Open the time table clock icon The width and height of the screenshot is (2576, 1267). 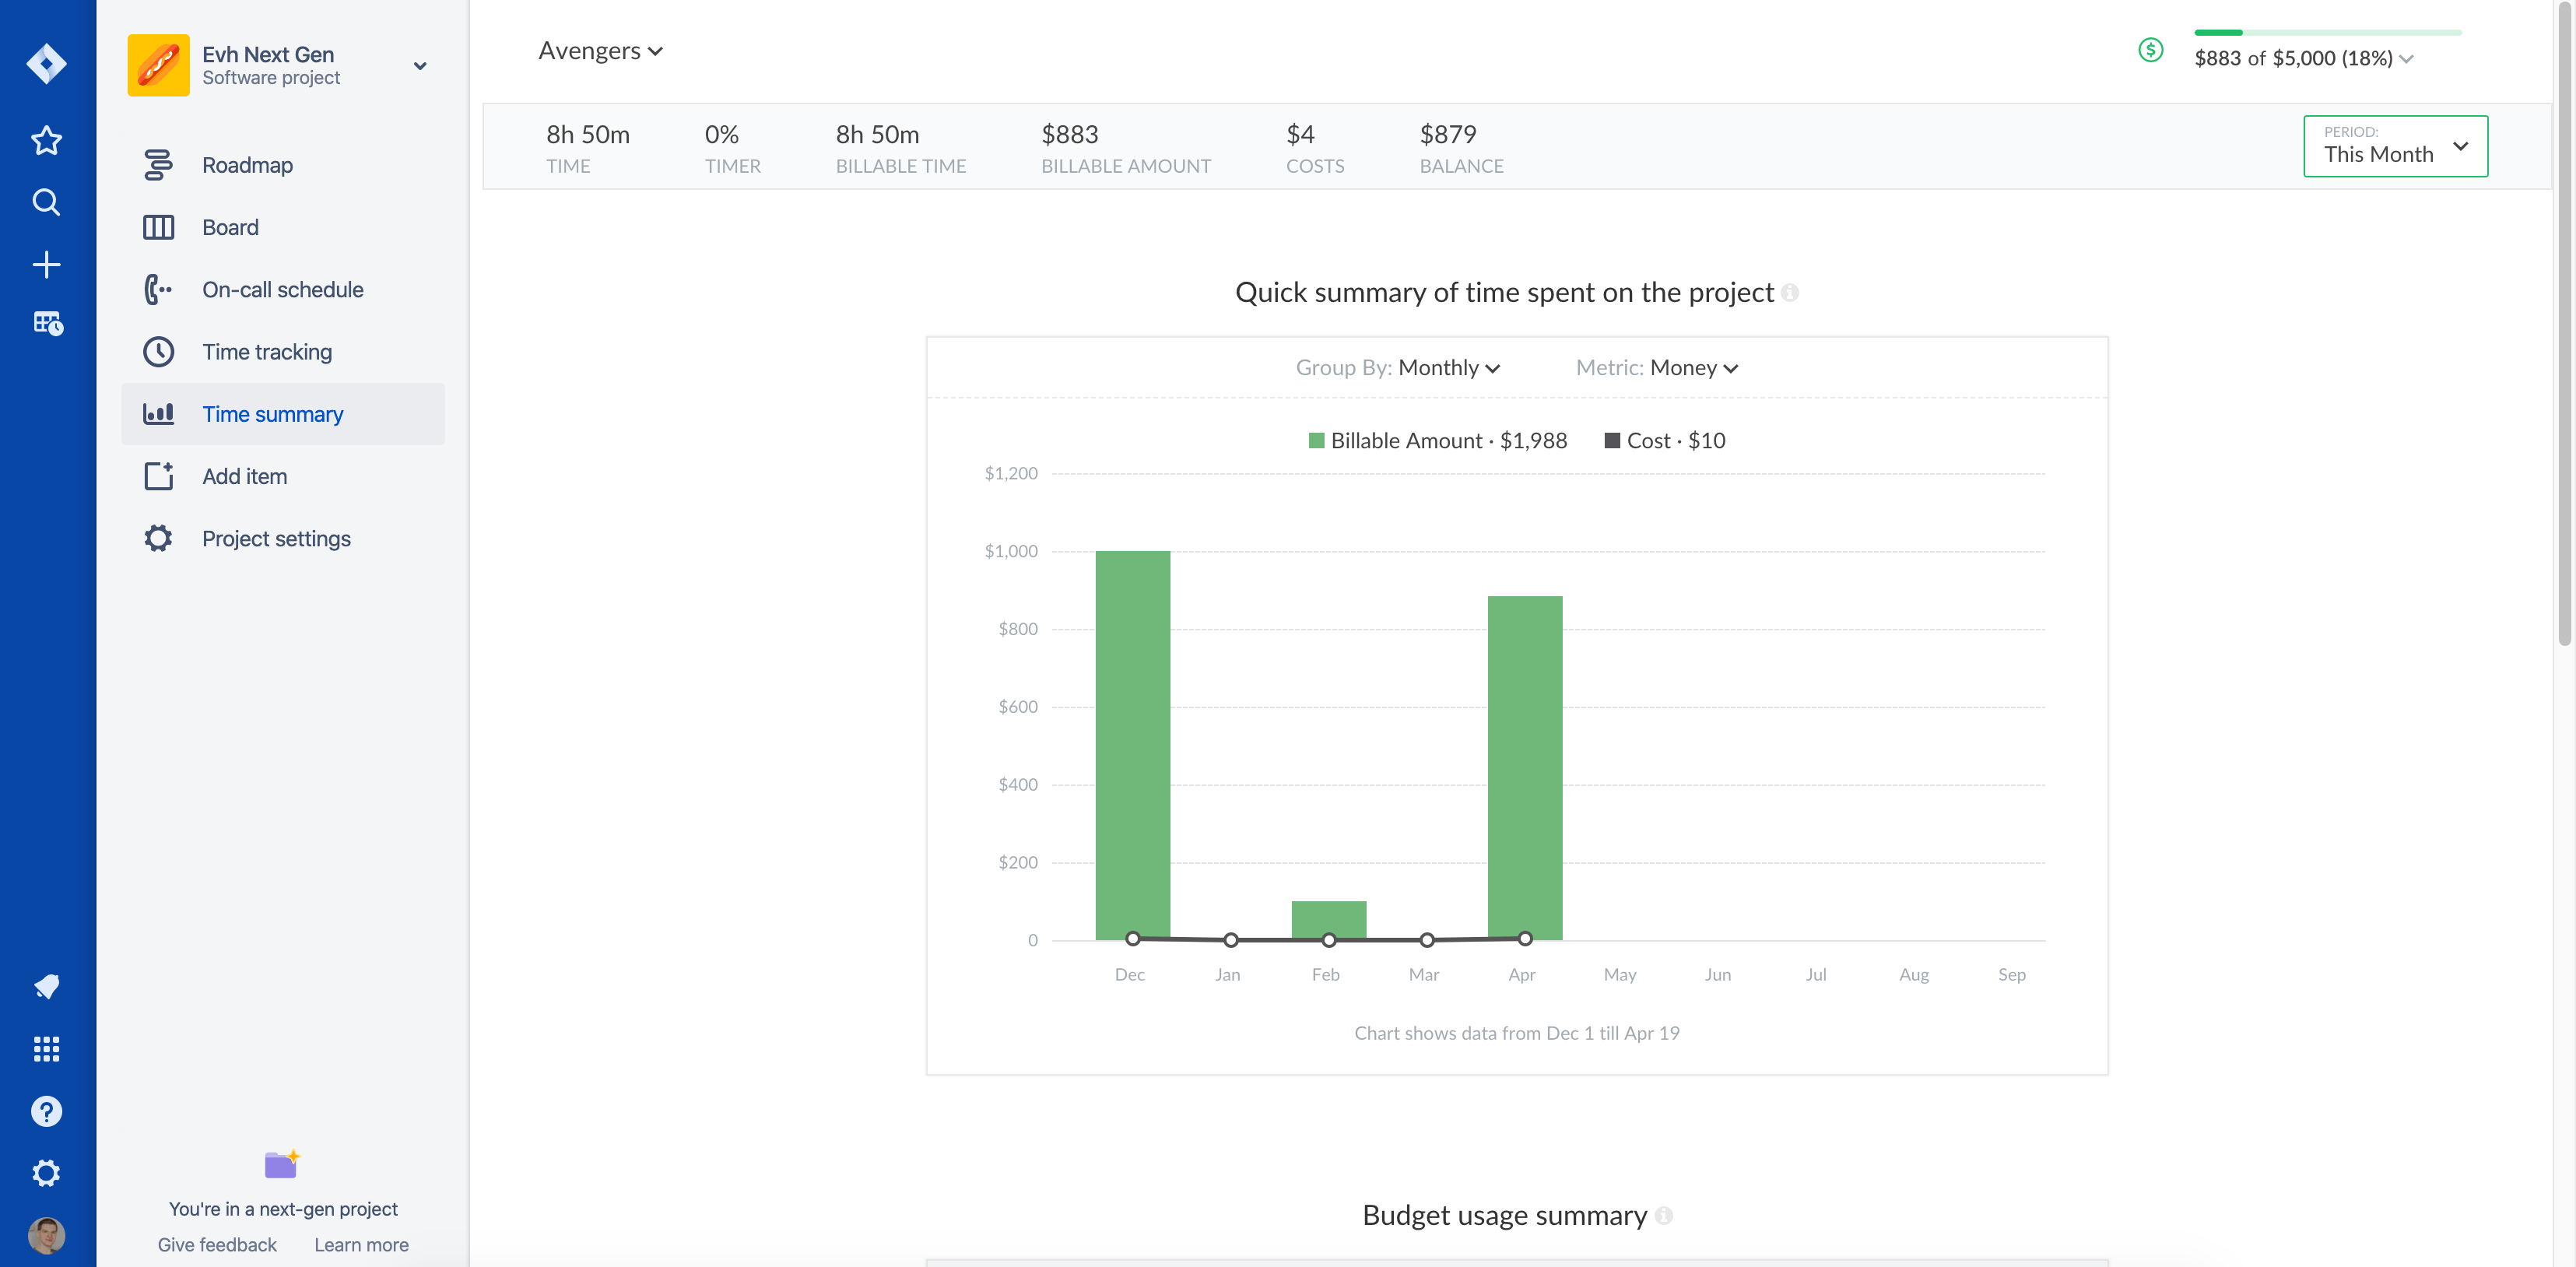47,323
